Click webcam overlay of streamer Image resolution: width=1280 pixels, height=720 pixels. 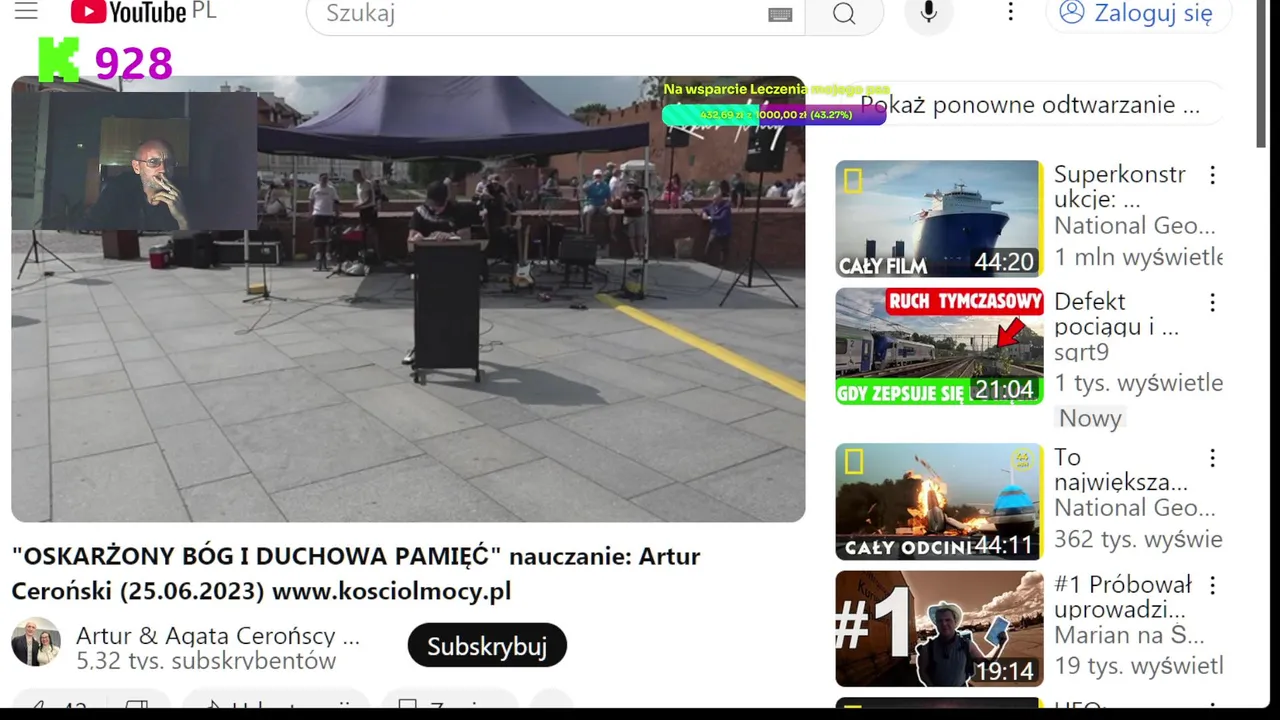(x=135, y=161)
